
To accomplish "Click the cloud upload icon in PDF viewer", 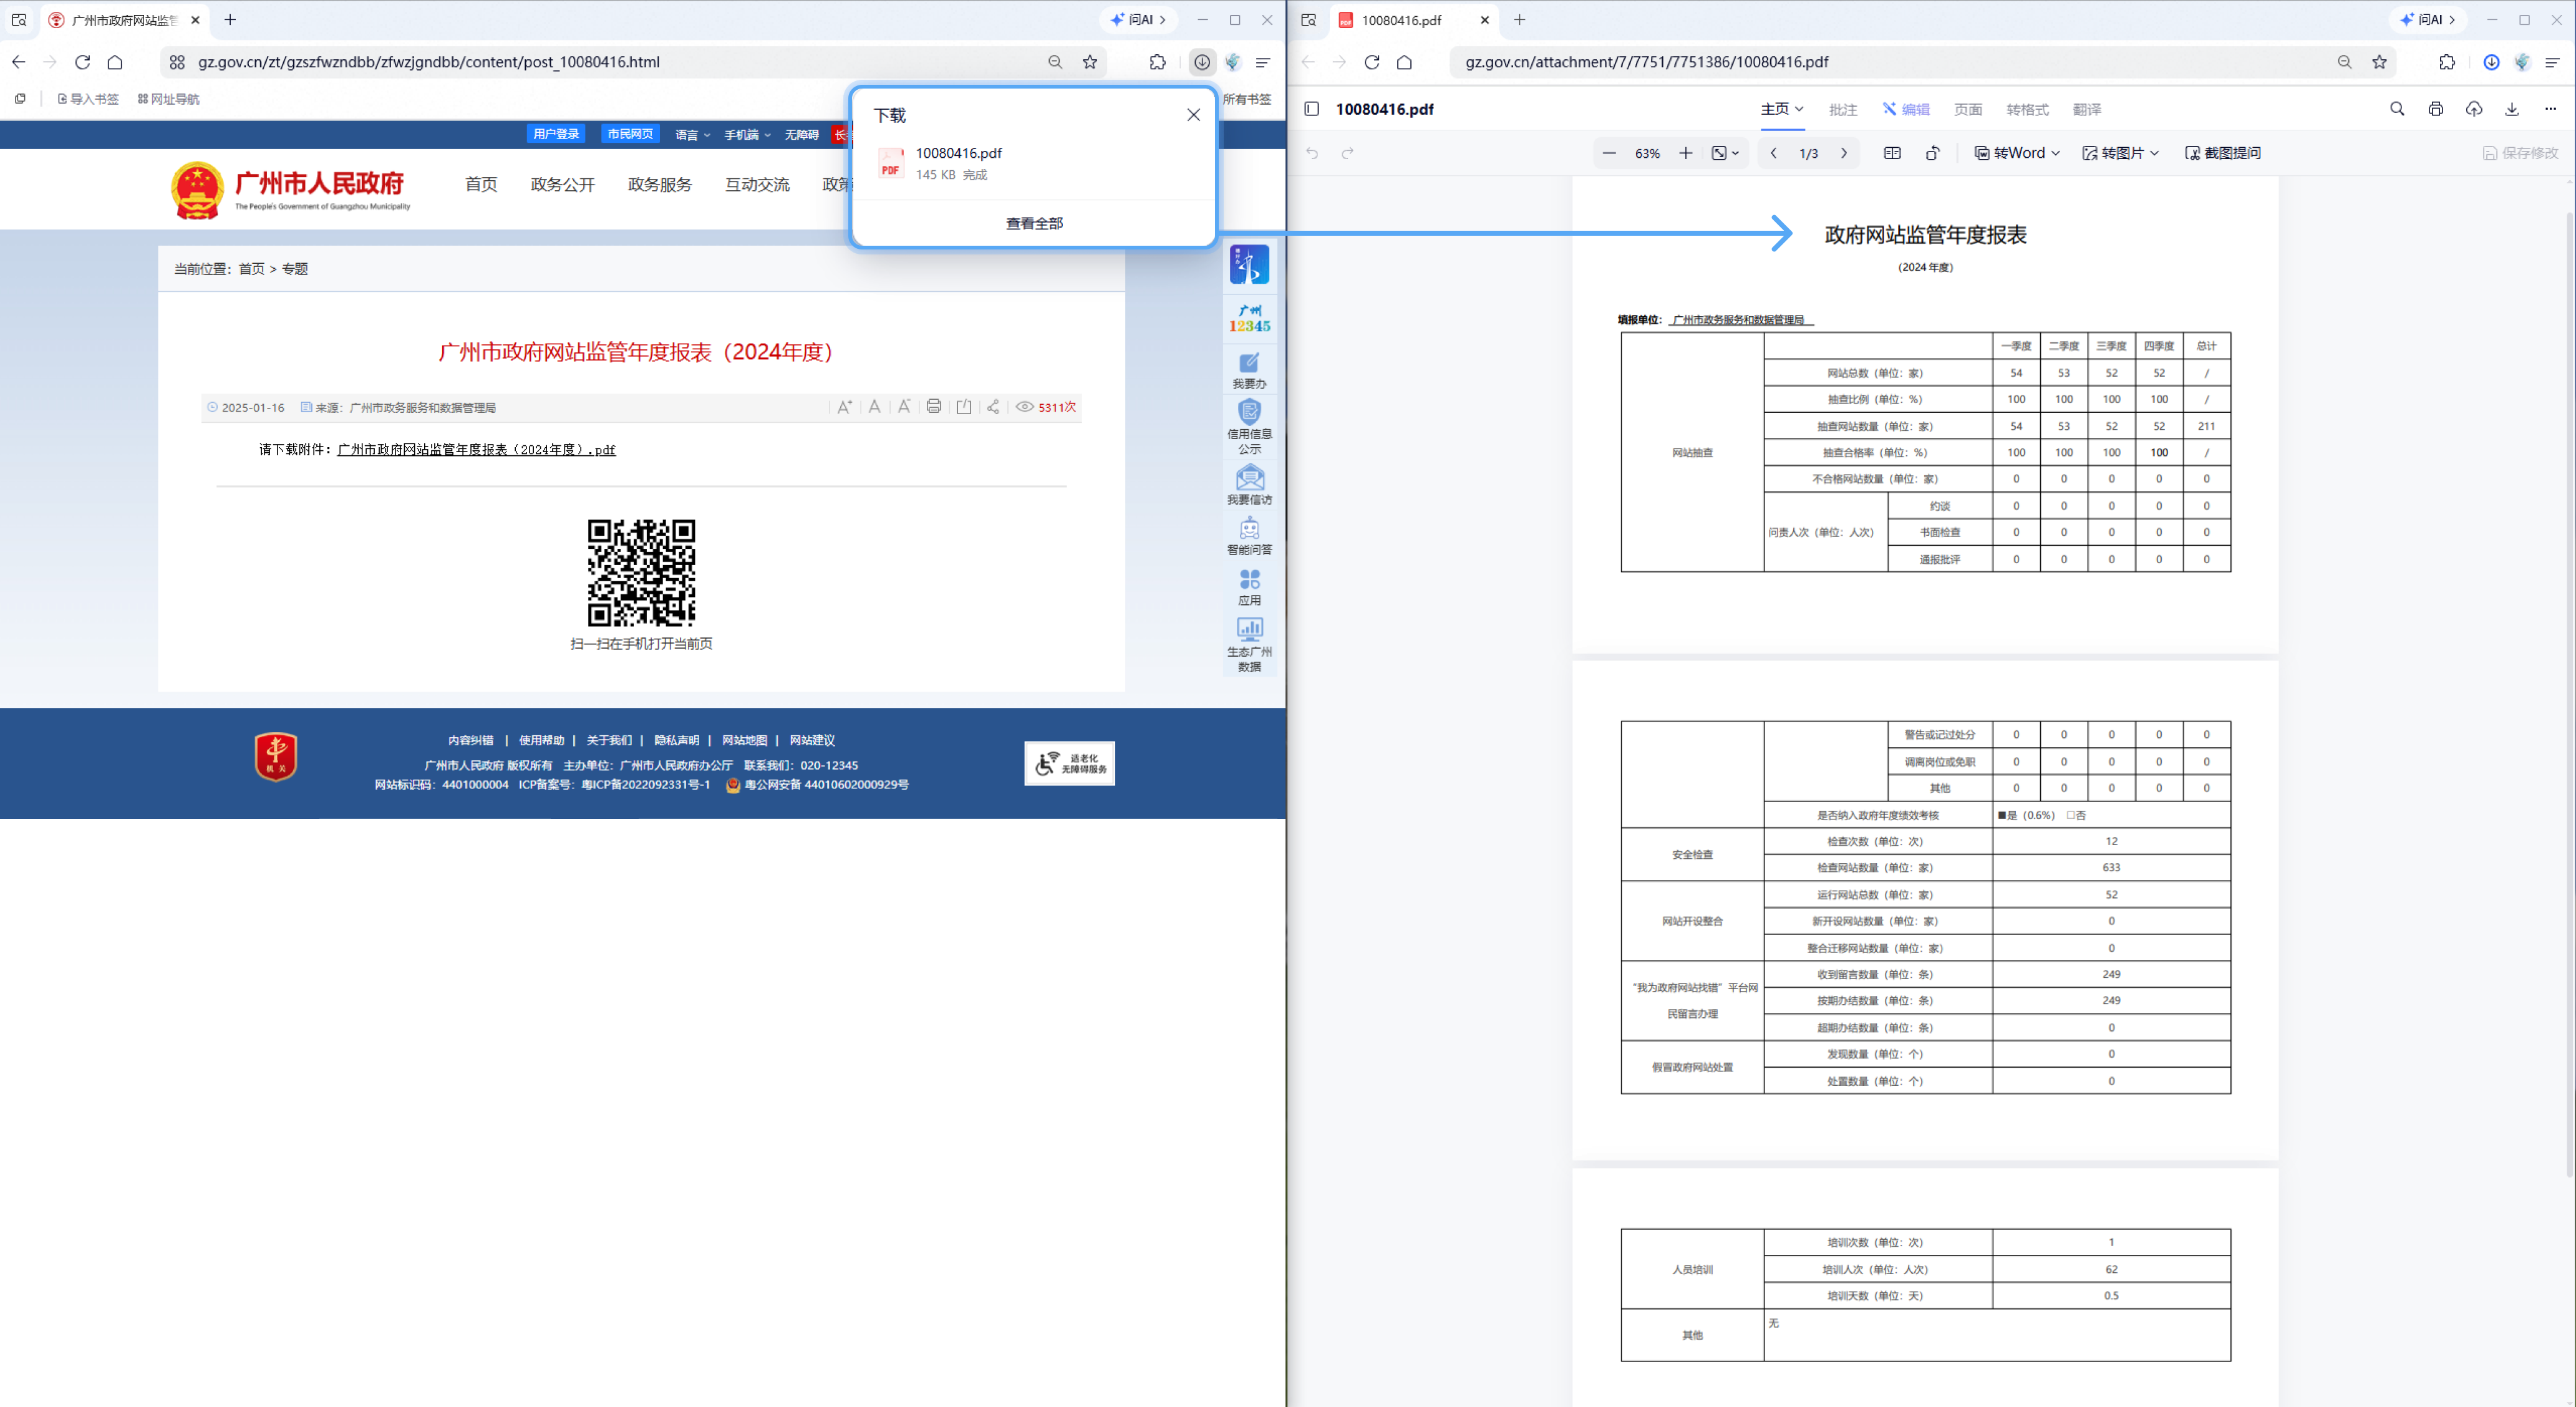I will (2473, 109).
